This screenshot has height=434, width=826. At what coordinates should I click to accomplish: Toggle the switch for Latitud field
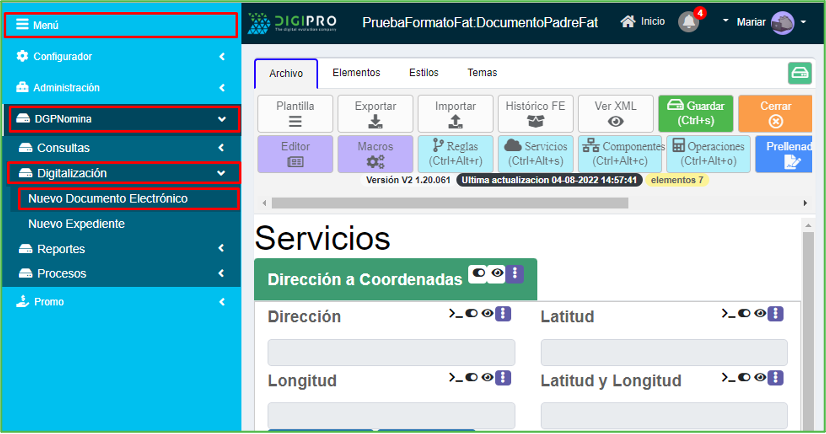(745, 314)
